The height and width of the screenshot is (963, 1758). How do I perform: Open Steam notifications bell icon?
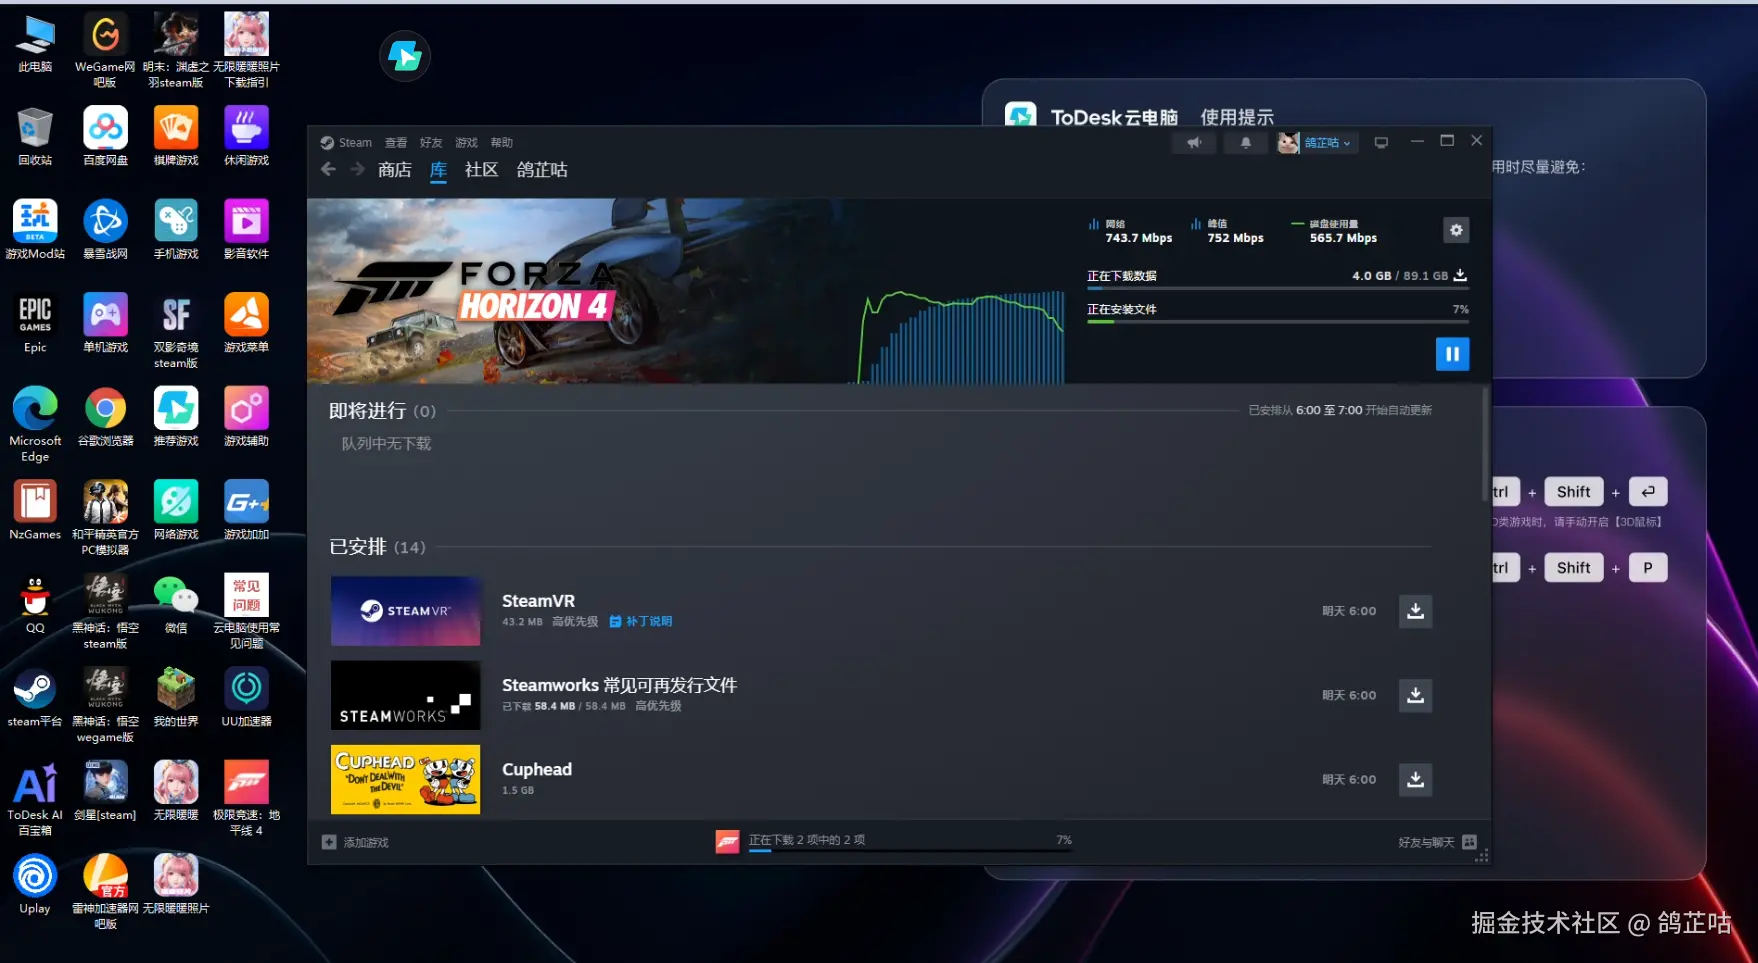(1245, 143)
